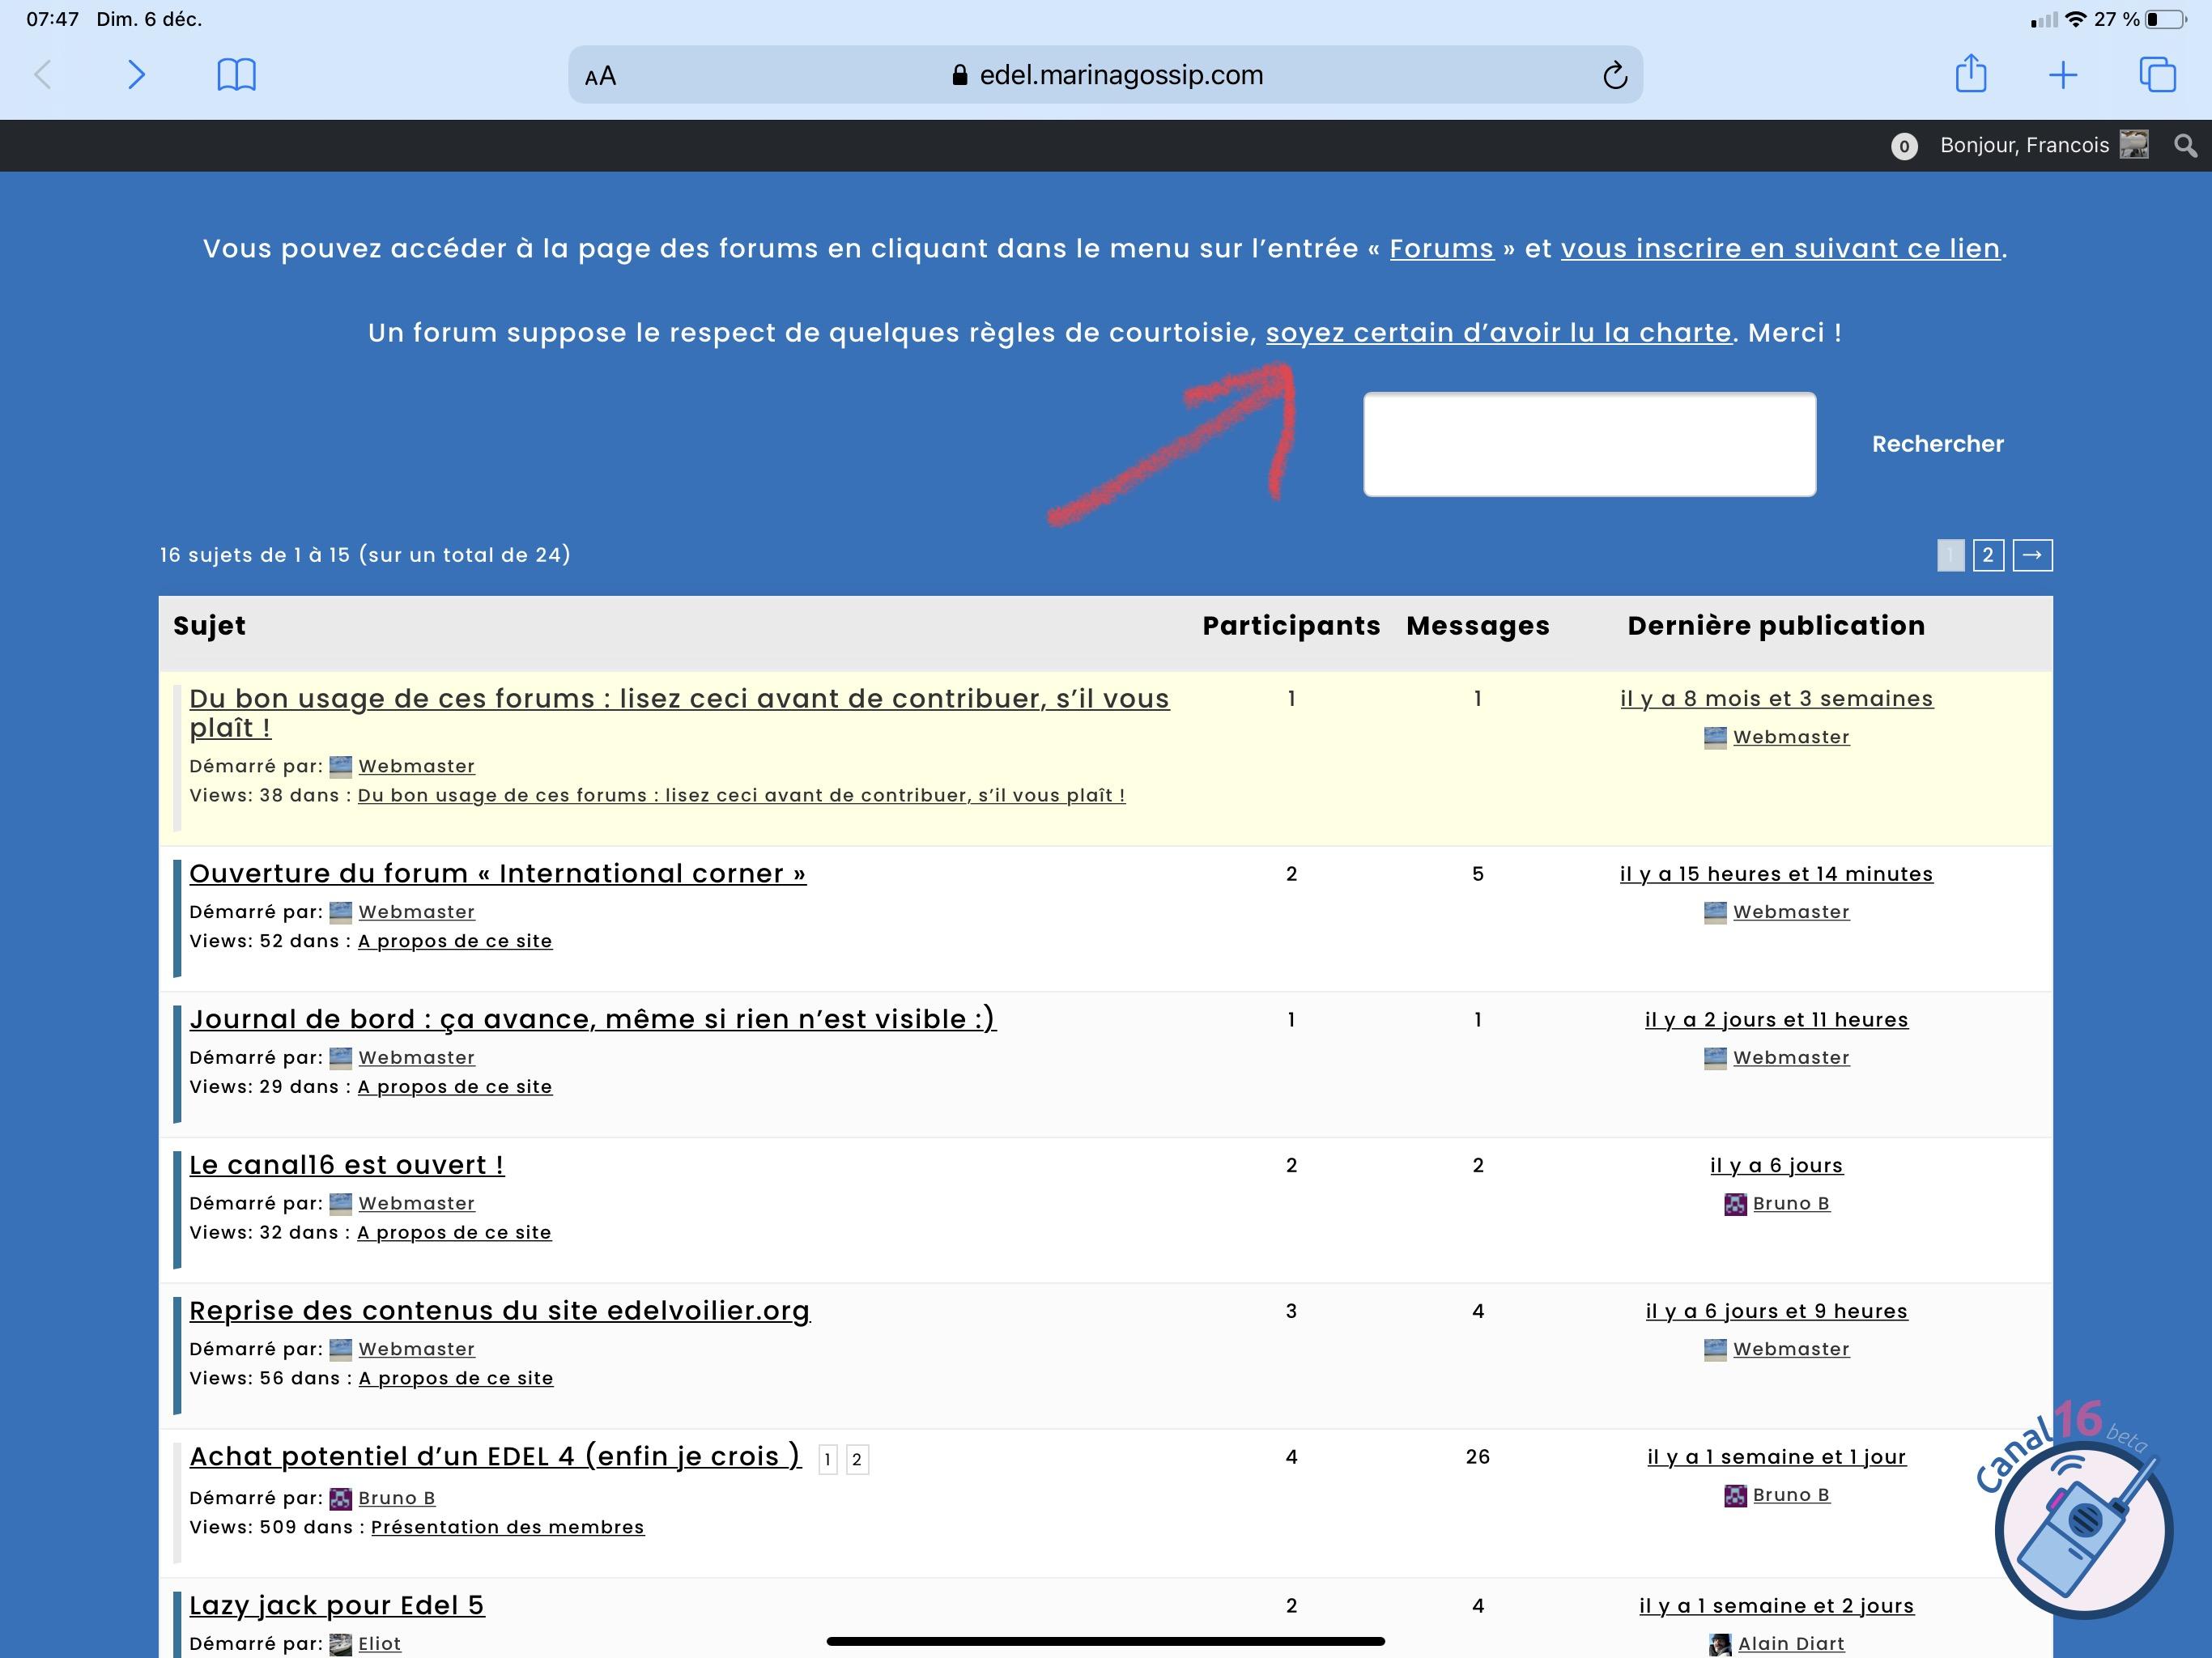Click 'vous inscrire en suivant ce lien' link
The width and height of the screenshot is (2212, 1658).
point(1781,249)
